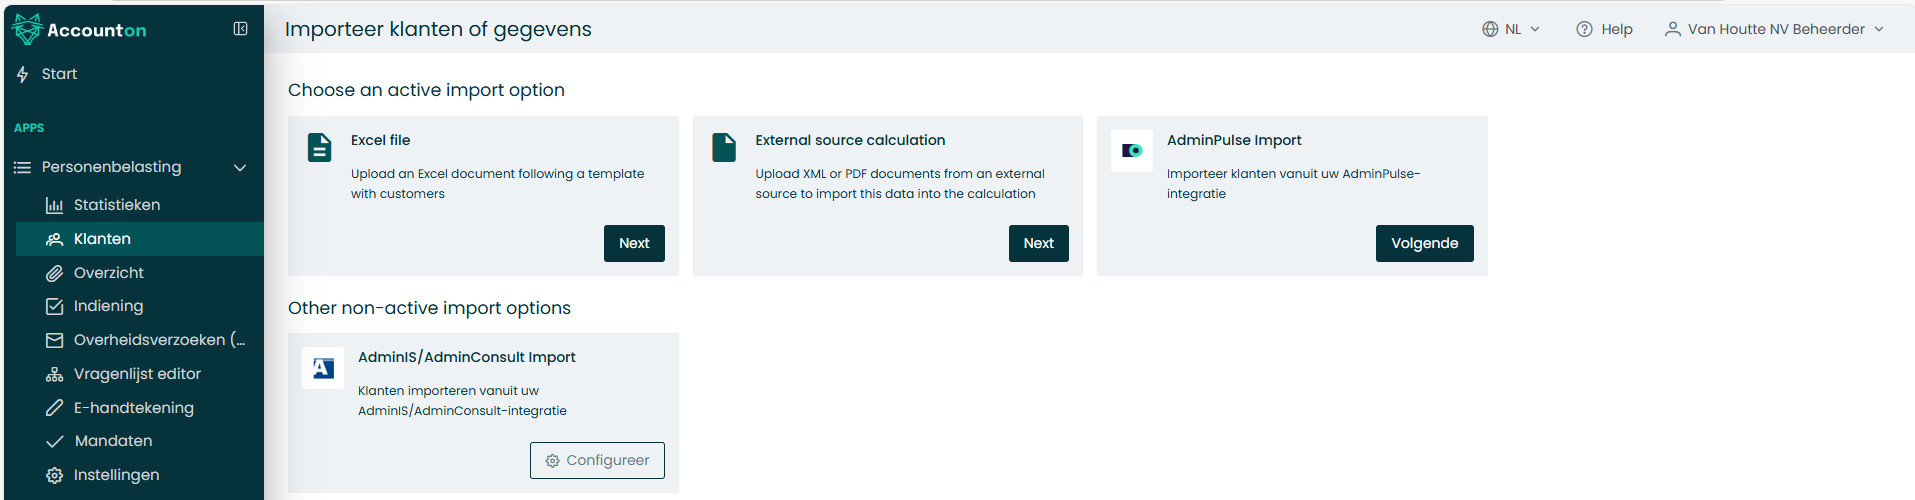
Task: Click the Excel file document icon
Action: point(319,147)
